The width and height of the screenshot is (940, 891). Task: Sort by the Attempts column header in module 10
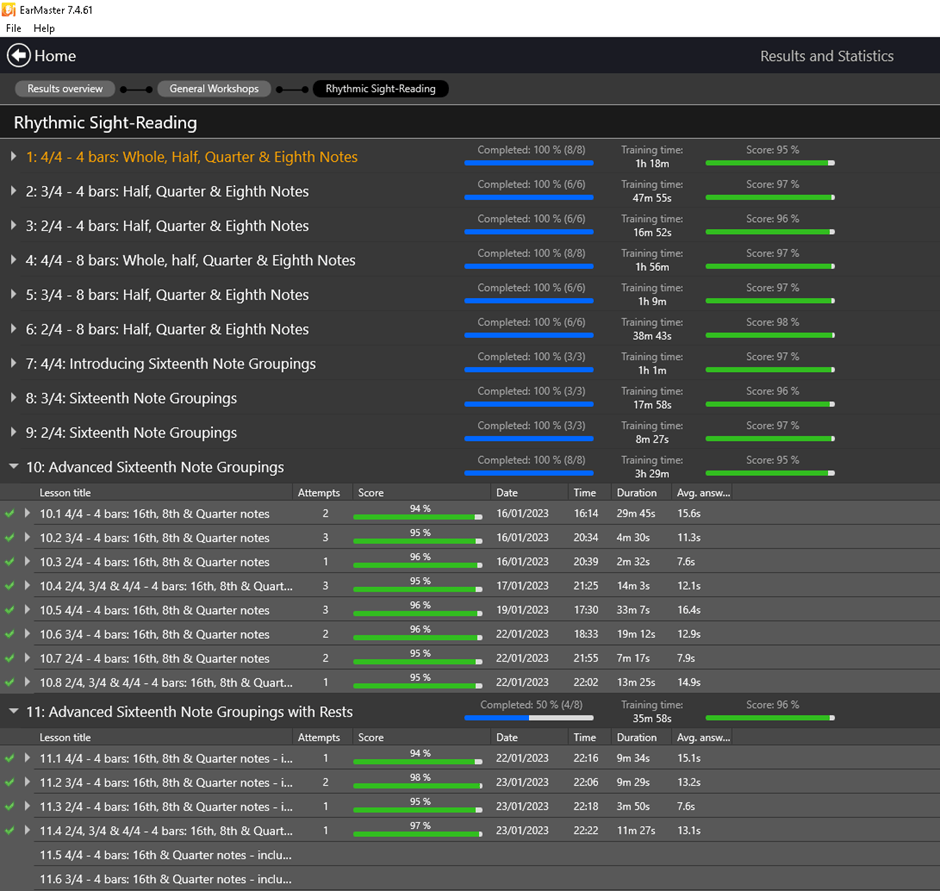(319, 493)
